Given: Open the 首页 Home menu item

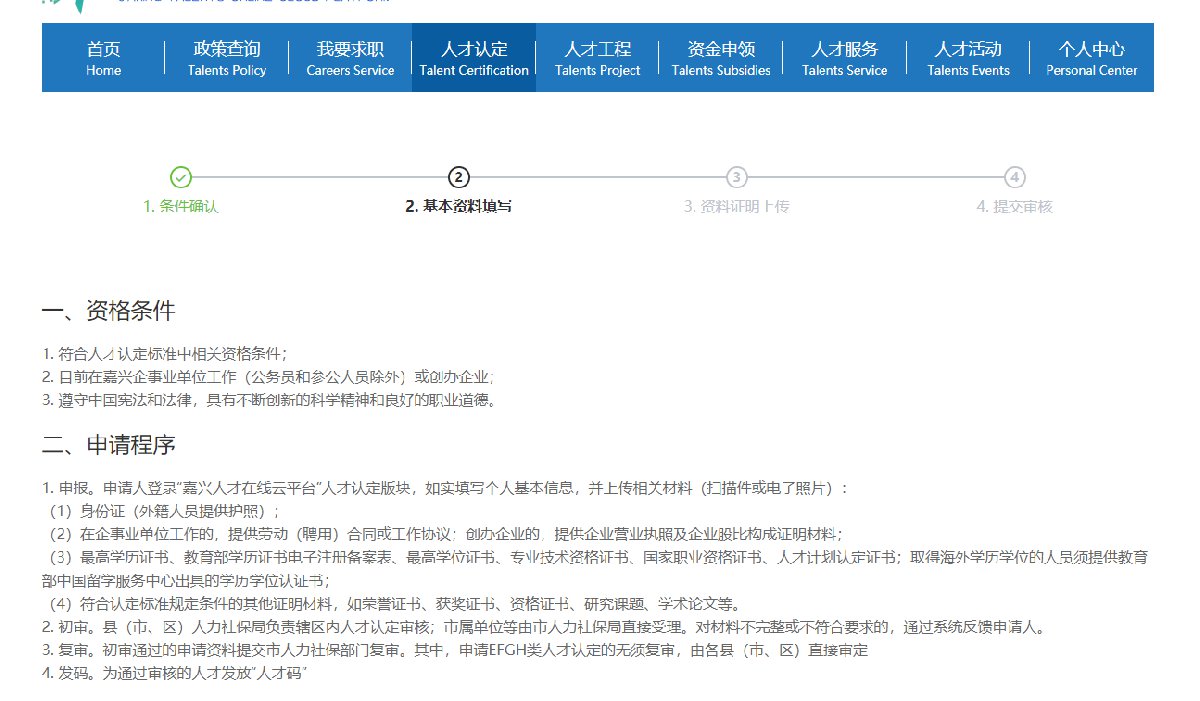Looking at the screenshot, I should [x=103, y=58].
